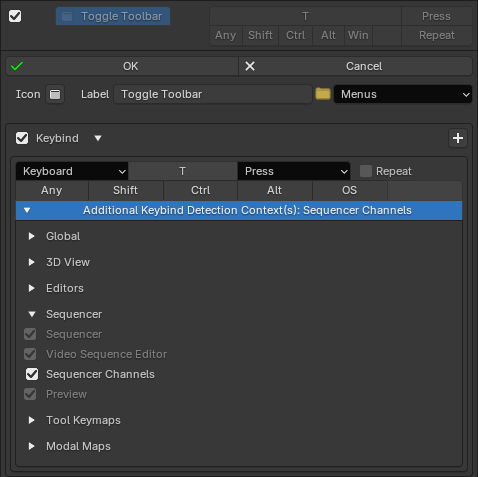Toggle the Shift modifier button

[x=126, y=190]
